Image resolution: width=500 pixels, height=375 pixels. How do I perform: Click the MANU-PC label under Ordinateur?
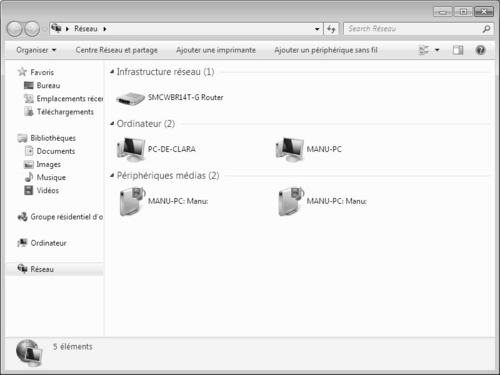(x=324, y=149)
